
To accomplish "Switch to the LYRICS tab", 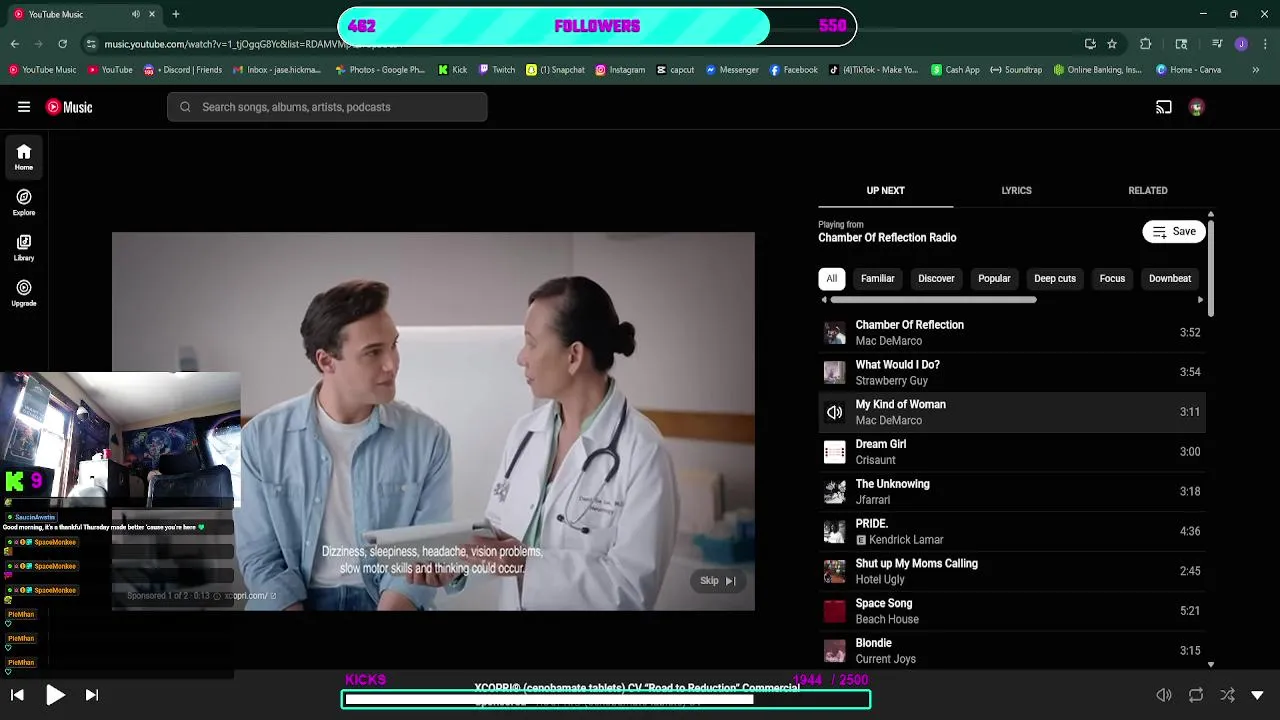I will point(1016,190).
